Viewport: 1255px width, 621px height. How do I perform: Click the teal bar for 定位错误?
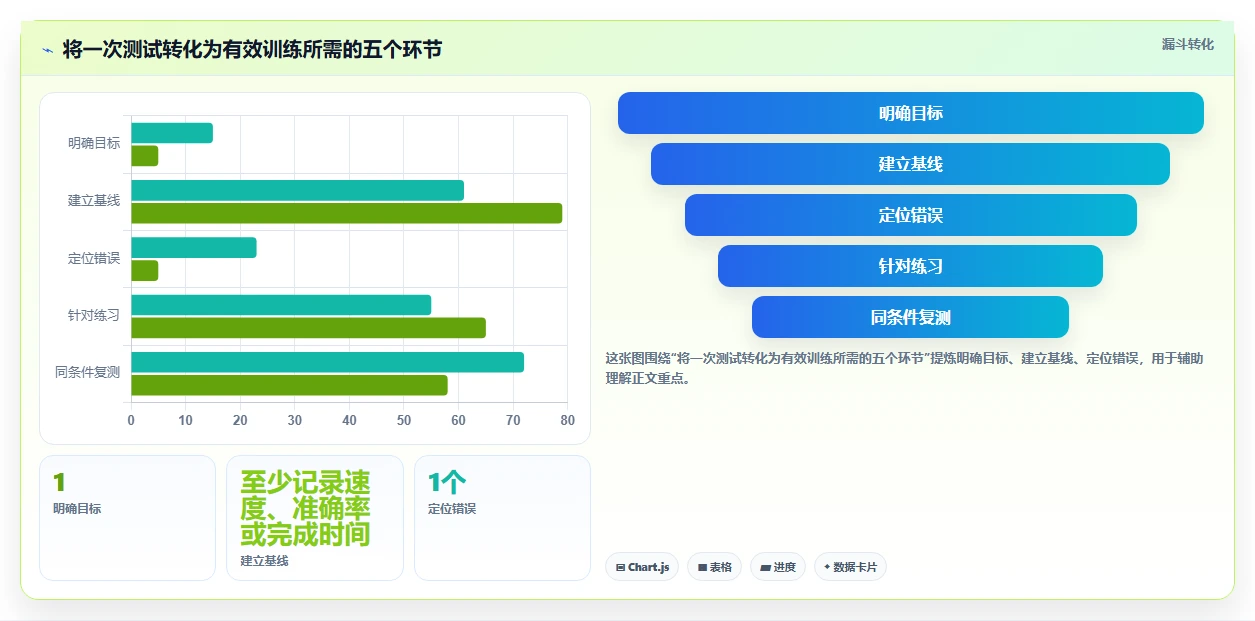pyautogui.click(x=194, y=248)
